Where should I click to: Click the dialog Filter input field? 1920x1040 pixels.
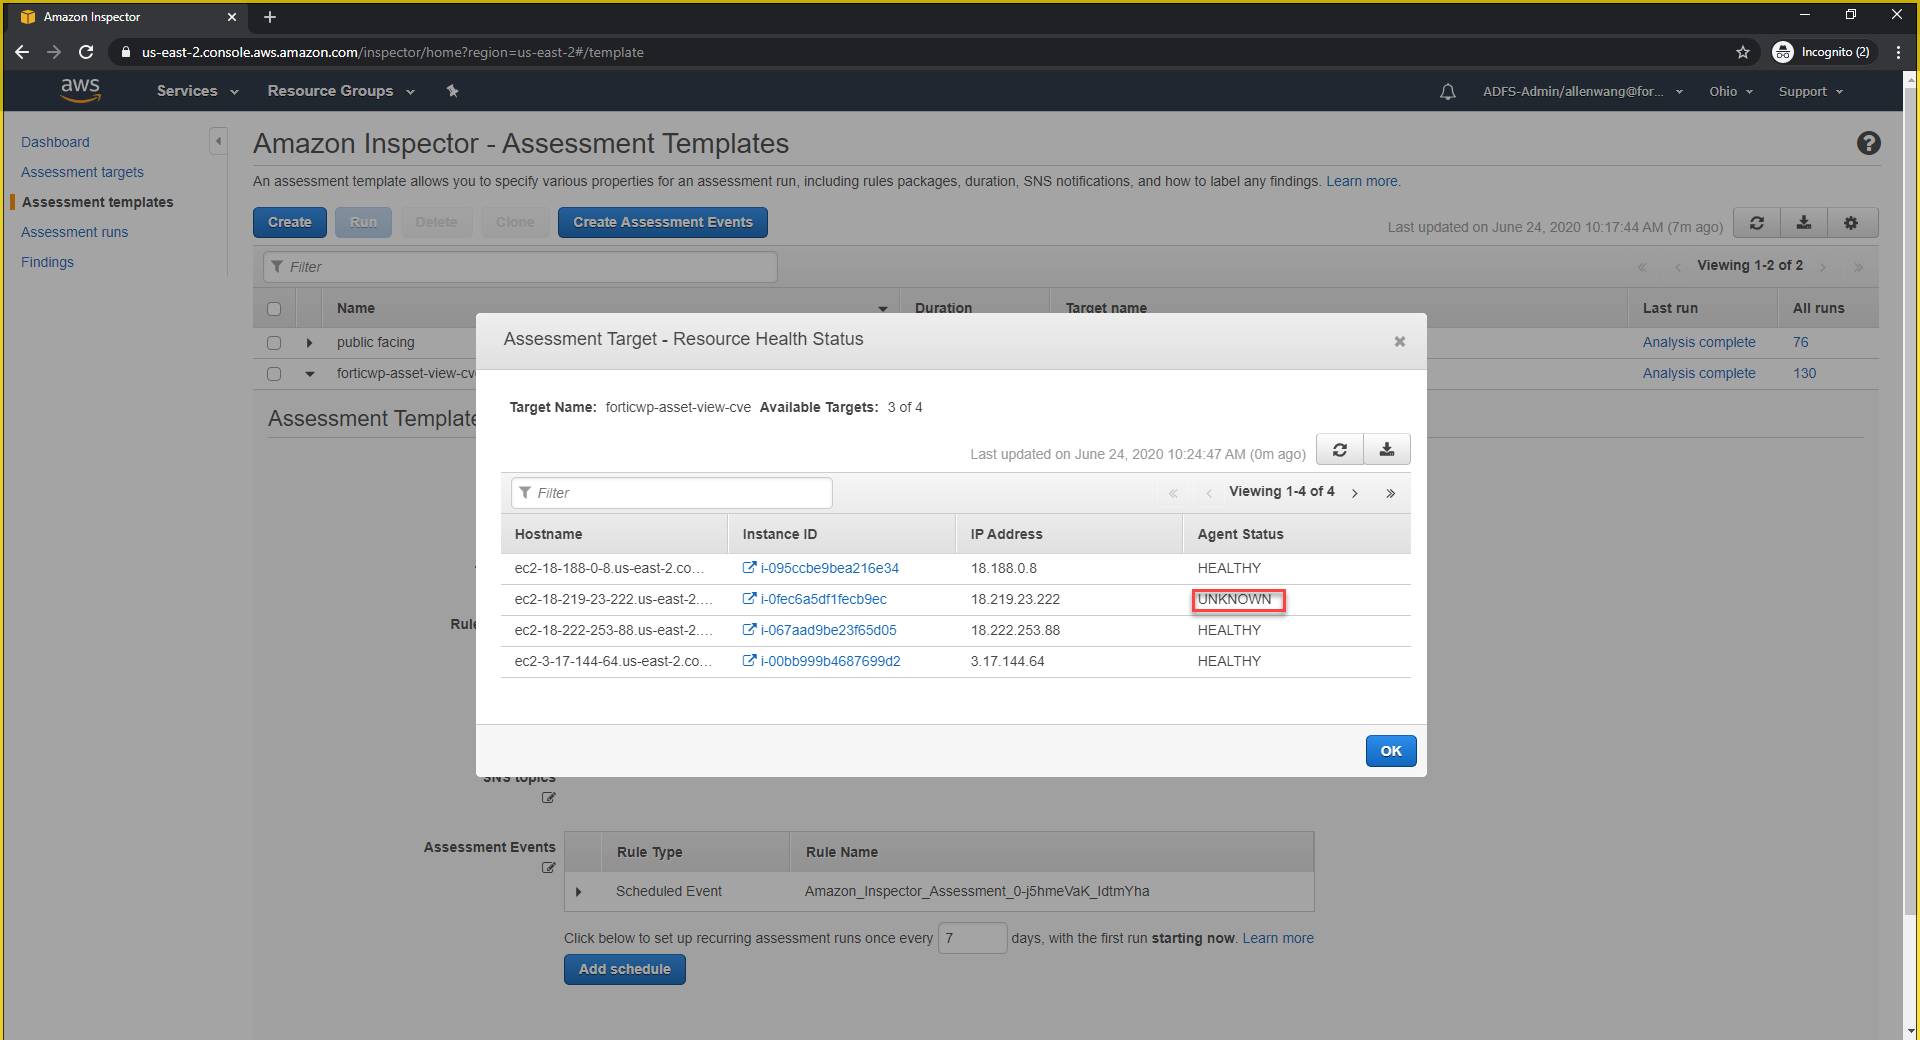pos(672,493)
